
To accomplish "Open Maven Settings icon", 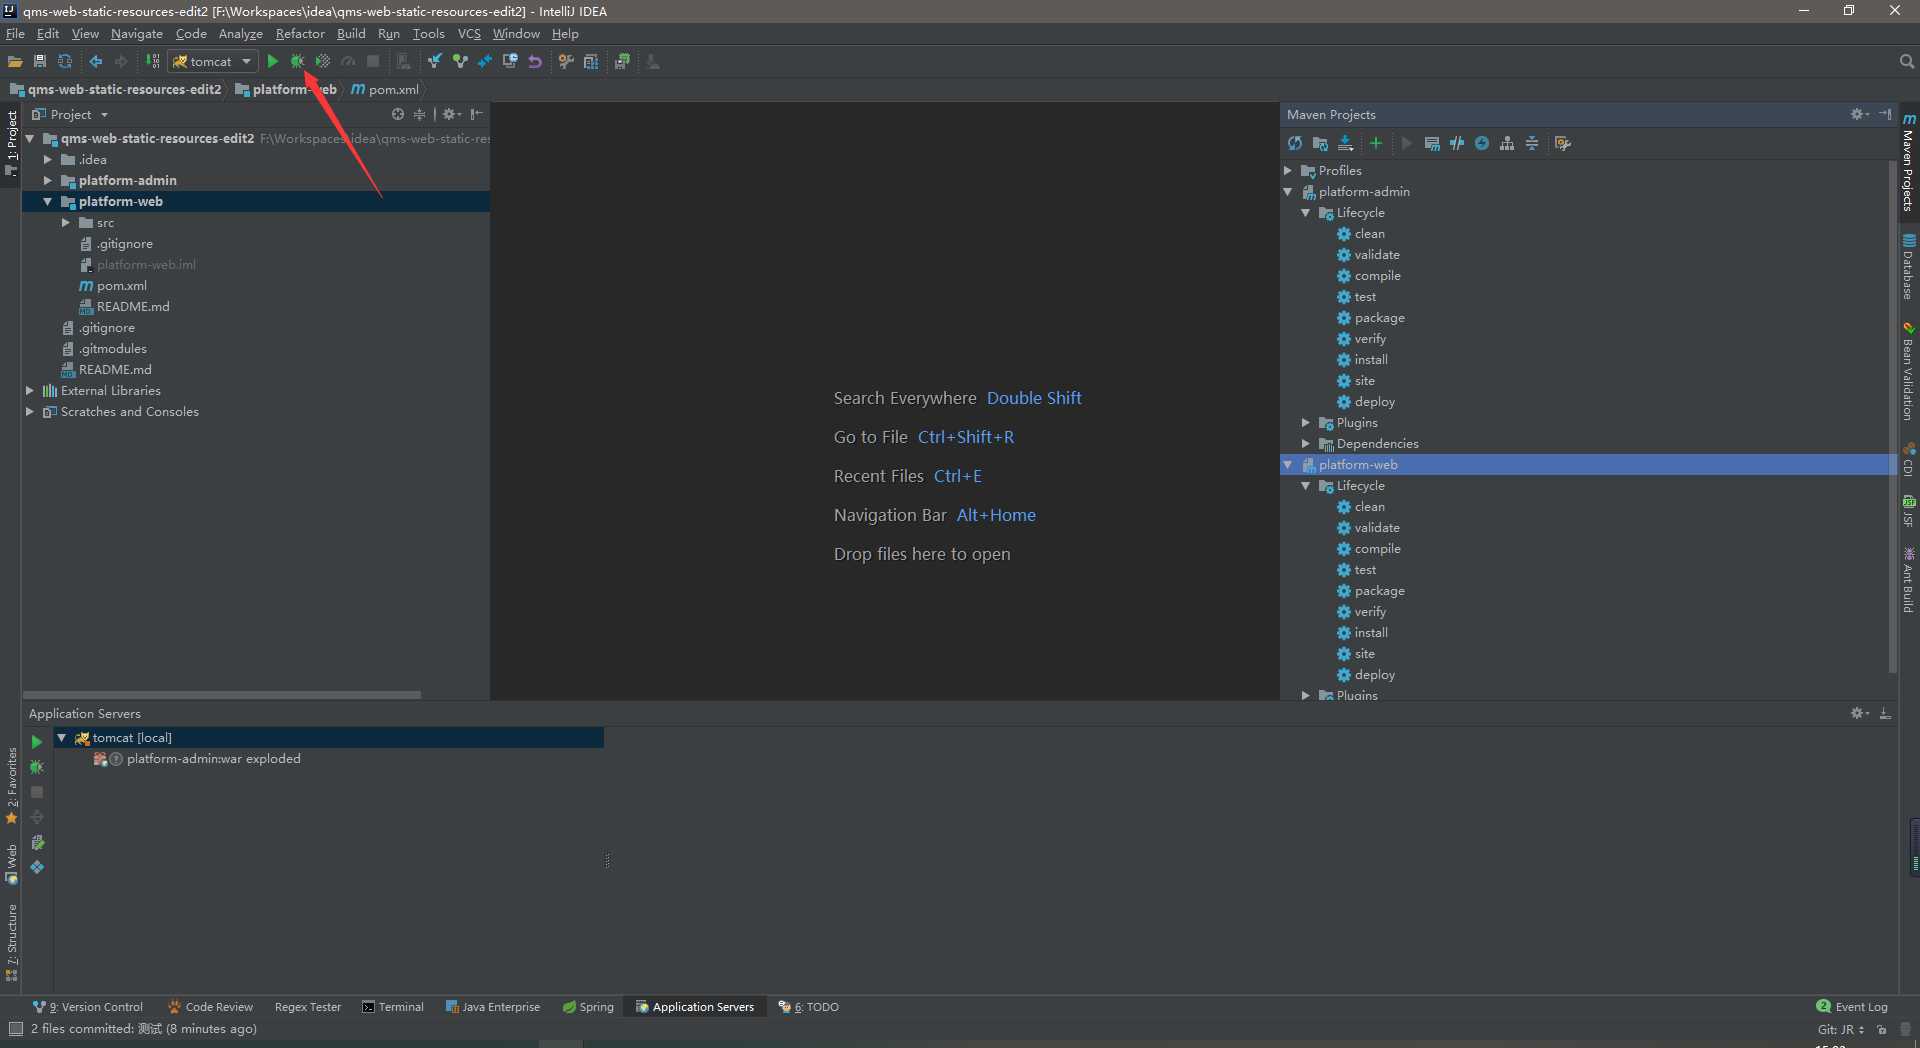I will [1563, 143].
